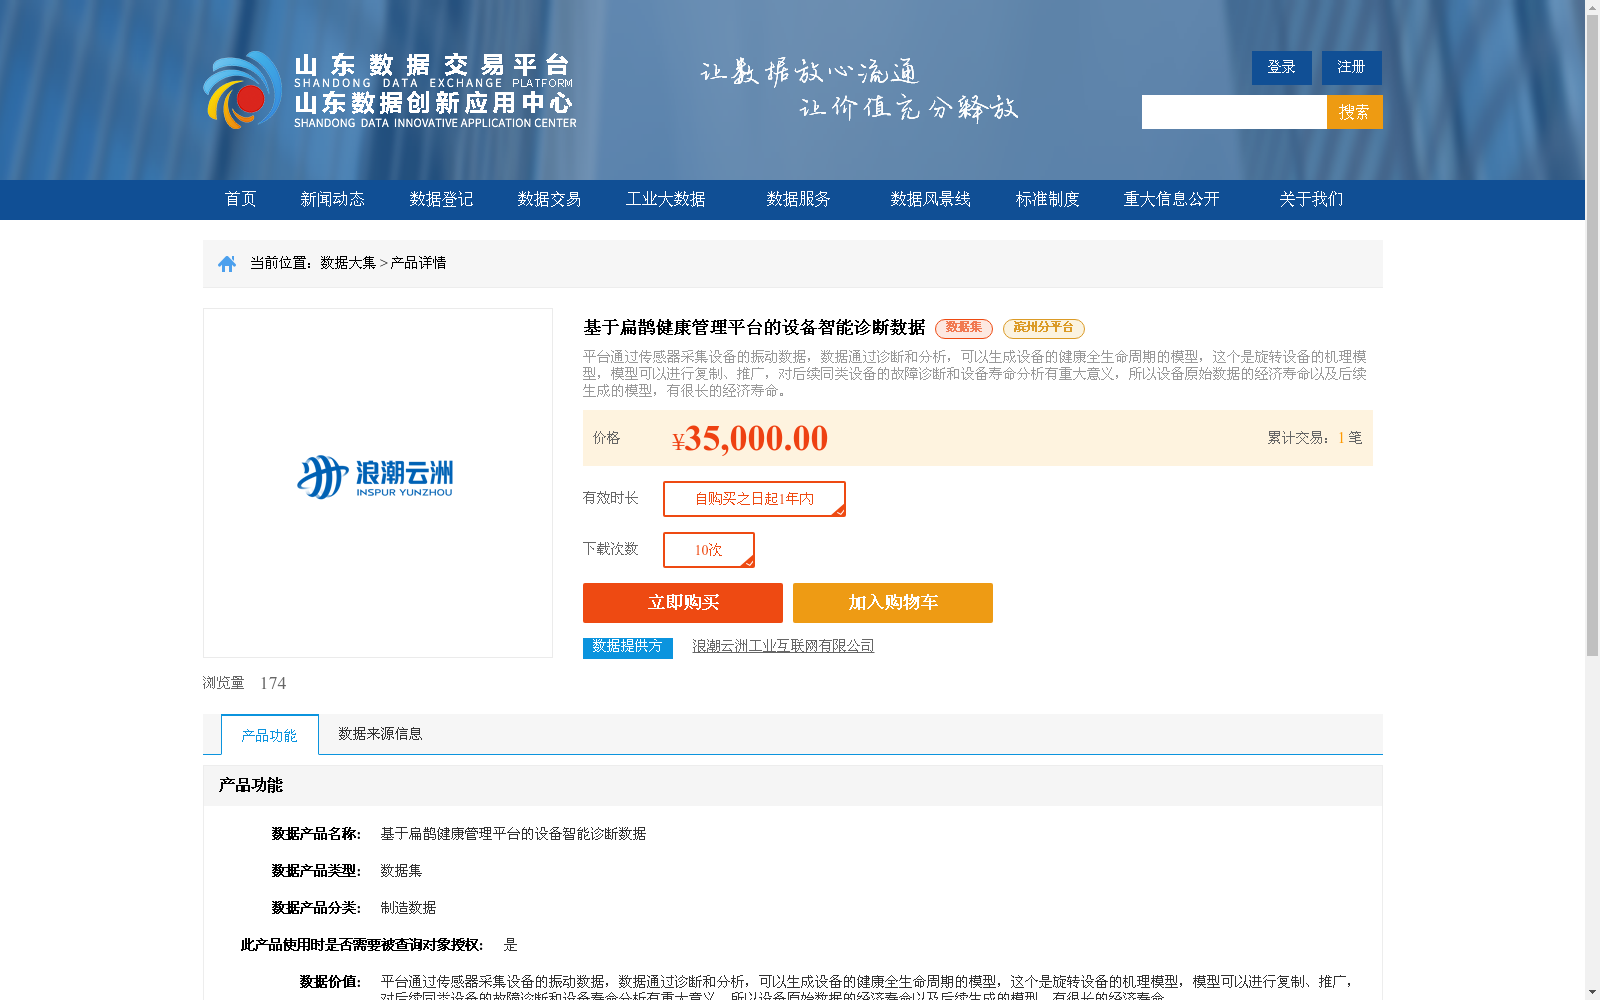Open provider link 浪潮云洲工业互联网有限公司
The width and height of the screenshot is (1600, 1000).
tap(783, 646)
